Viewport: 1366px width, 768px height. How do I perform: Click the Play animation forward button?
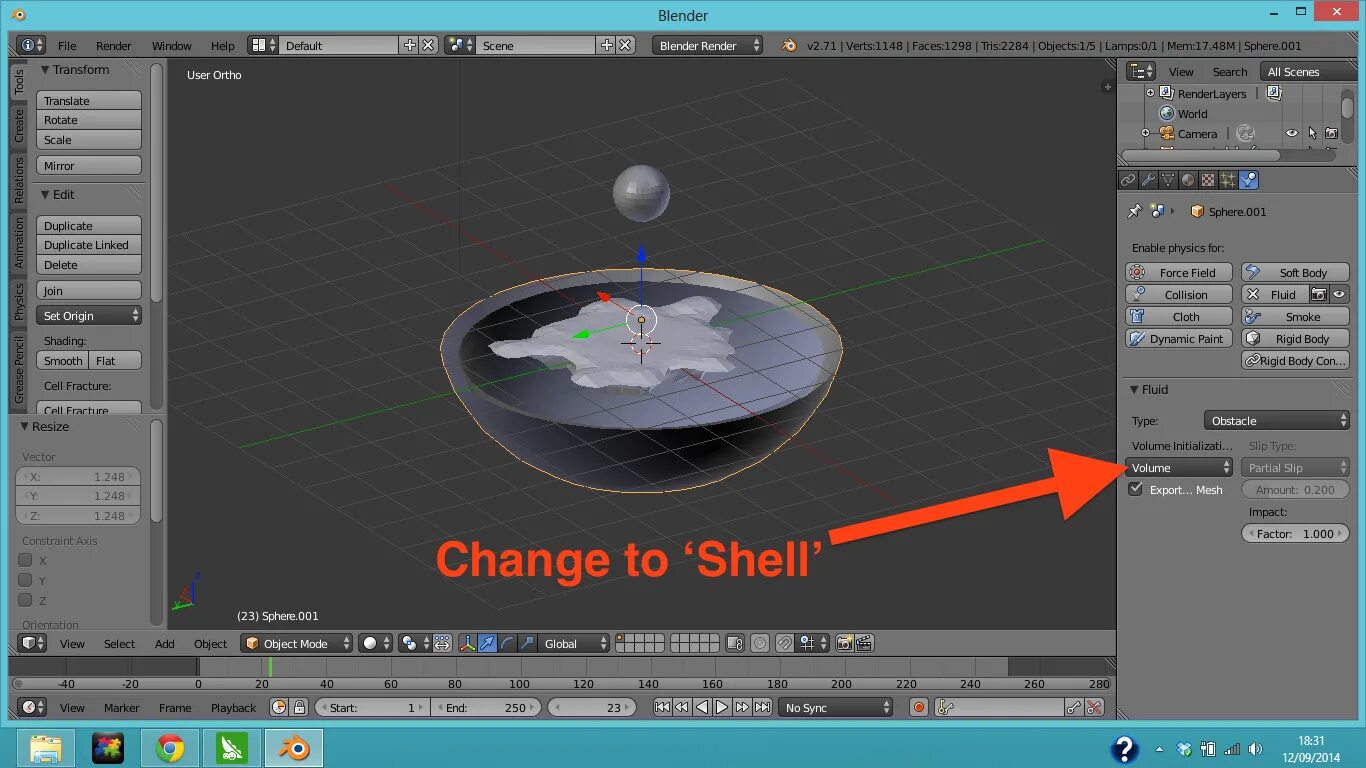(722, 707)
